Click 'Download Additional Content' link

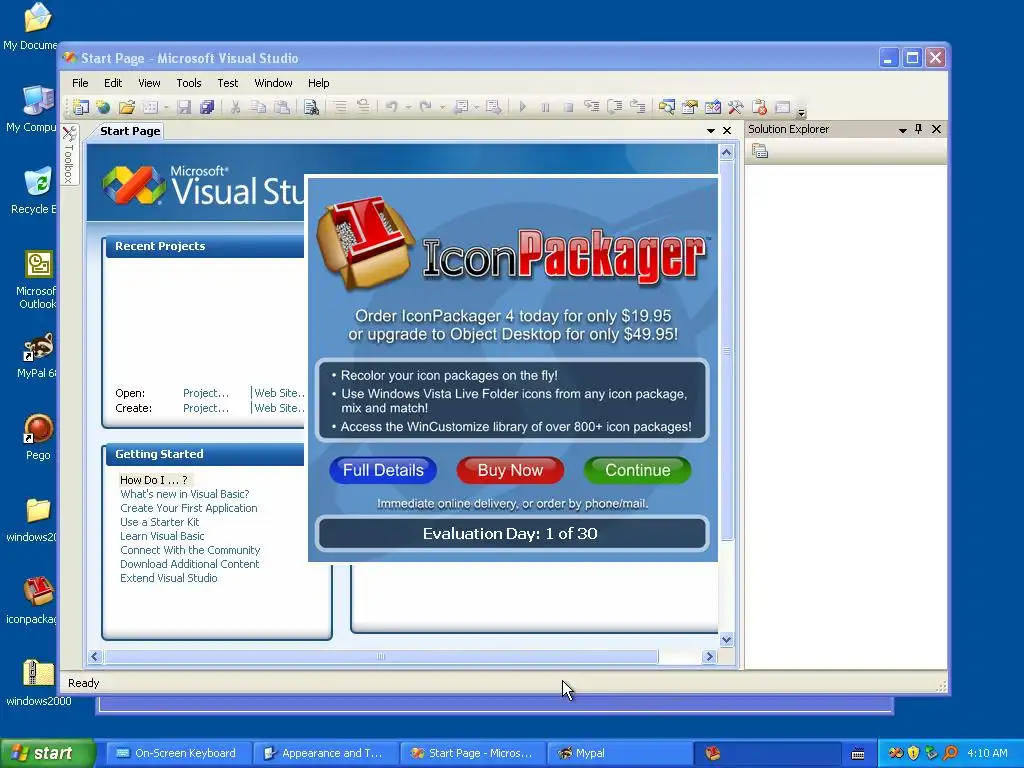[189, 564]
